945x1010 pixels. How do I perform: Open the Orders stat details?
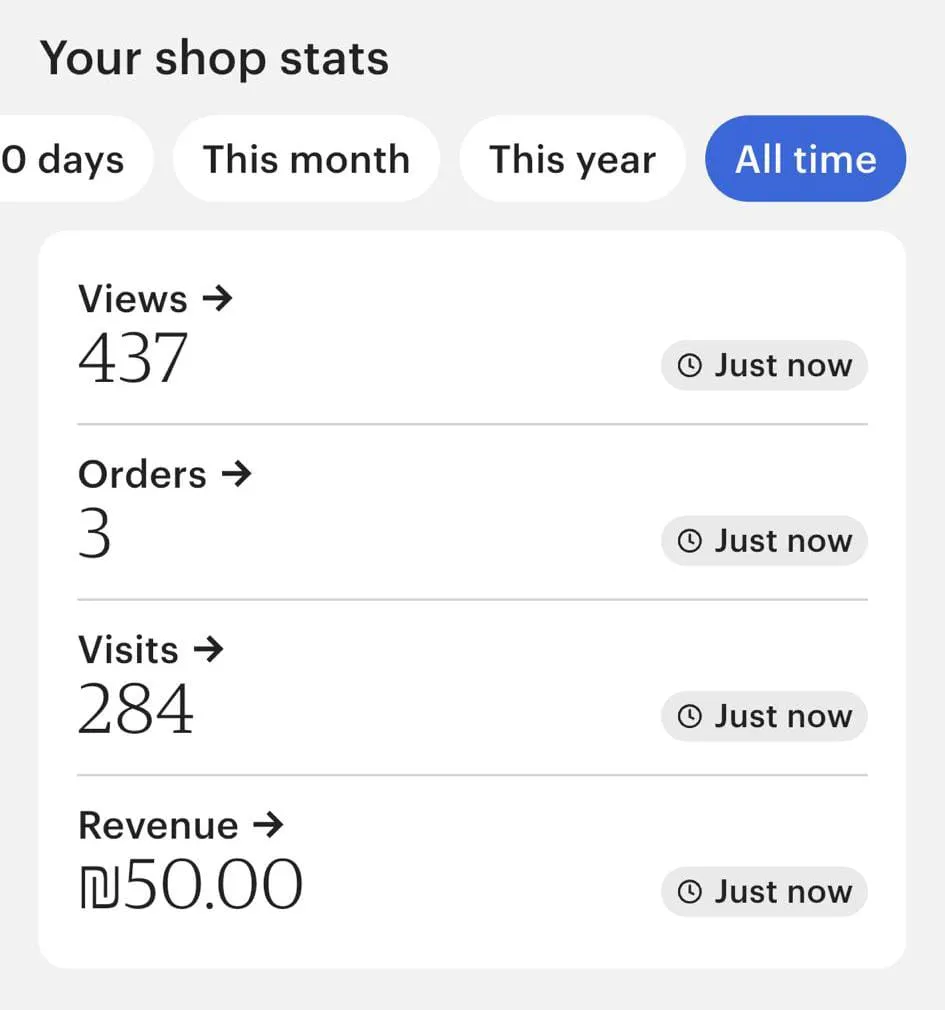click(x=143, y=474)
